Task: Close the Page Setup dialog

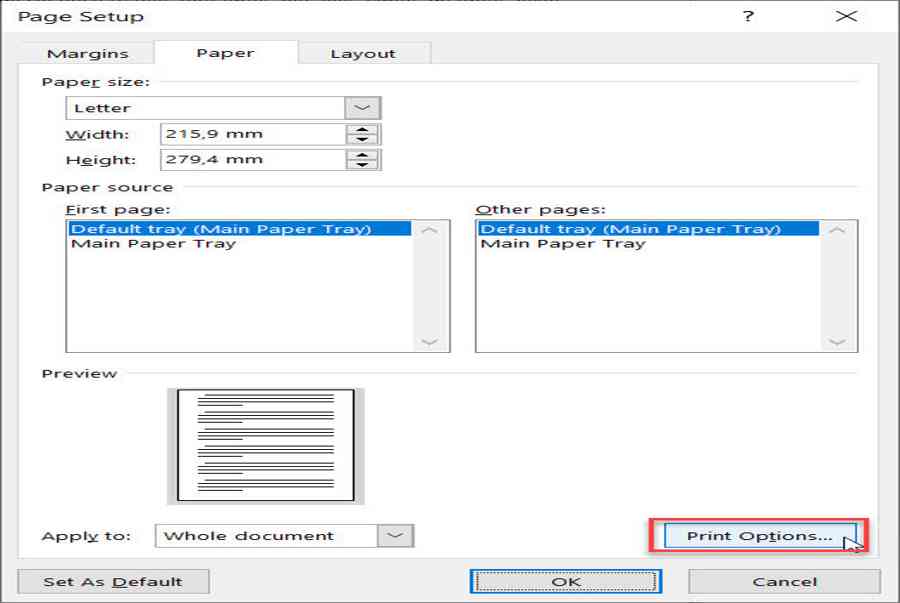Action: (846, 16)
